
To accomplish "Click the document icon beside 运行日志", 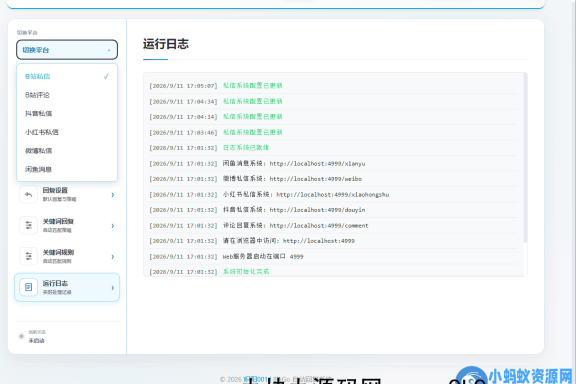I will 29,287.
